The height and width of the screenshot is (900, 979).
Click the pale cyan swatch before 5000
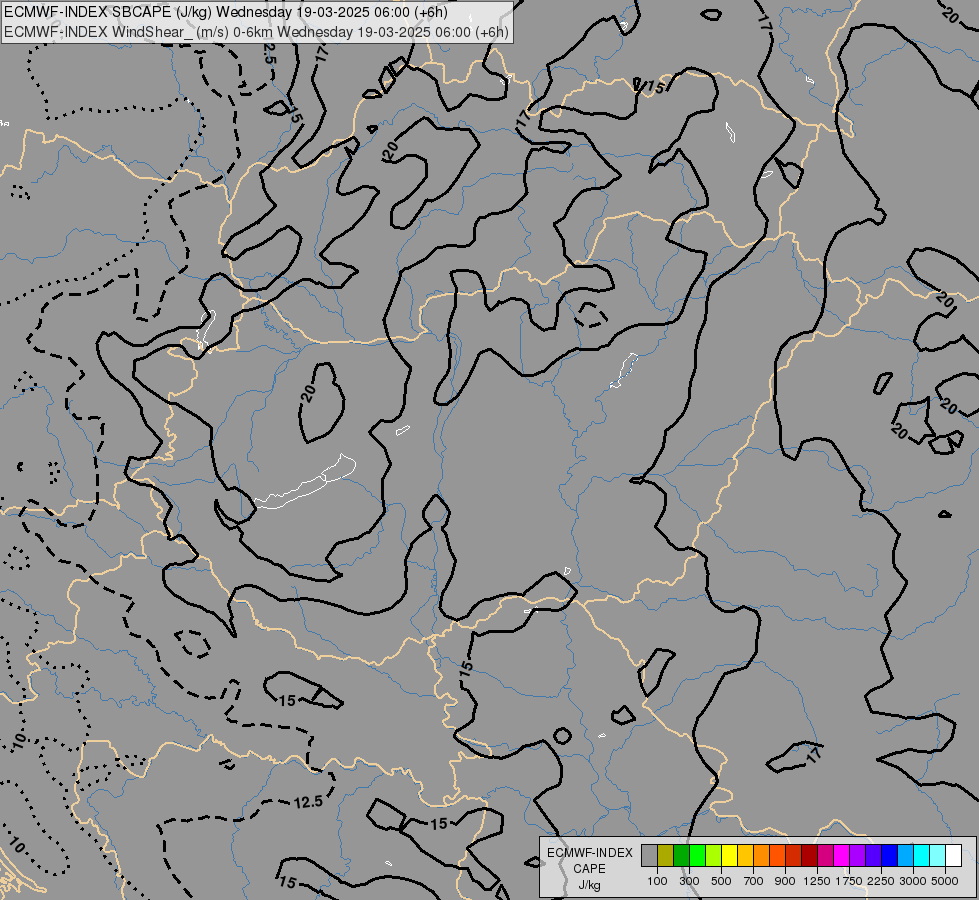click(938, 856)
